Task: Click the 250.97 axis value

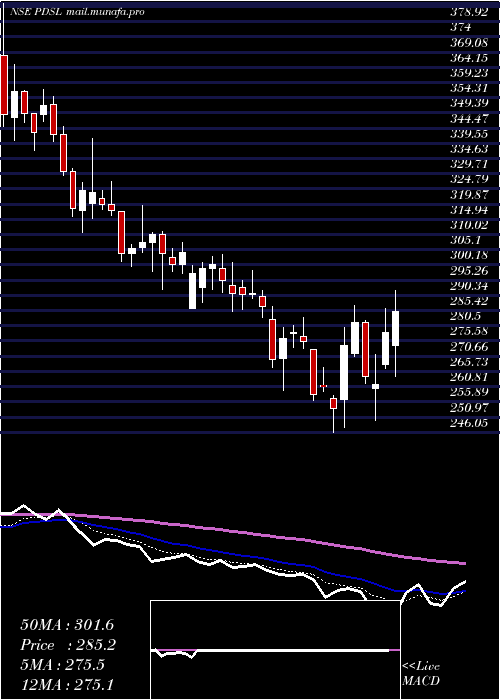Action: 469,407
